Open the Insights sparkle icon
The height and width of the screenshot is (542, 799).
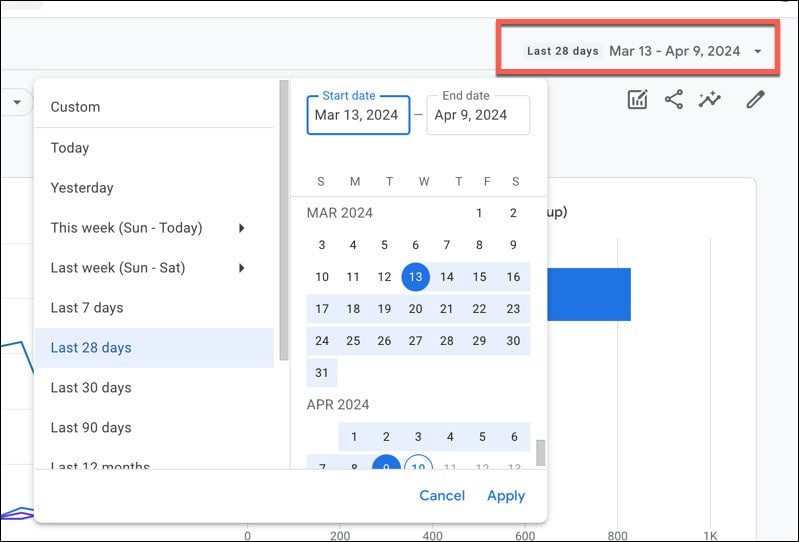[x=710, y=99]
